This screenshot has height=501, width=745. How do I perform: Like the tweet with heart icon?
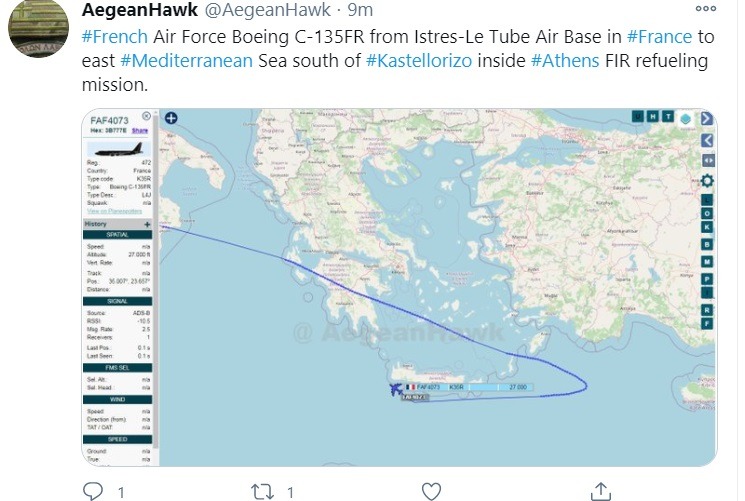[431, 491]
